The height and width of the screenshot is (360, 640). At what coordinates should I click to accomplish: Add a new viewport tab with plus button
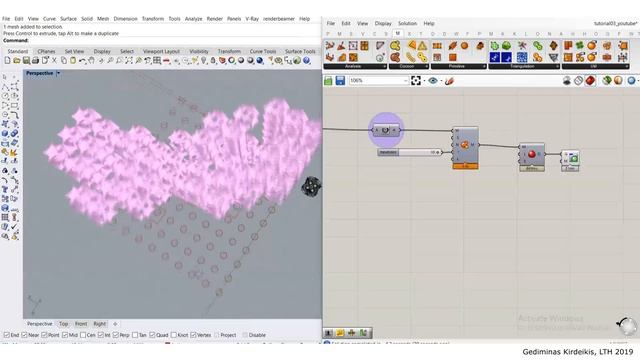pyautogui.click(x=115, y=324)
